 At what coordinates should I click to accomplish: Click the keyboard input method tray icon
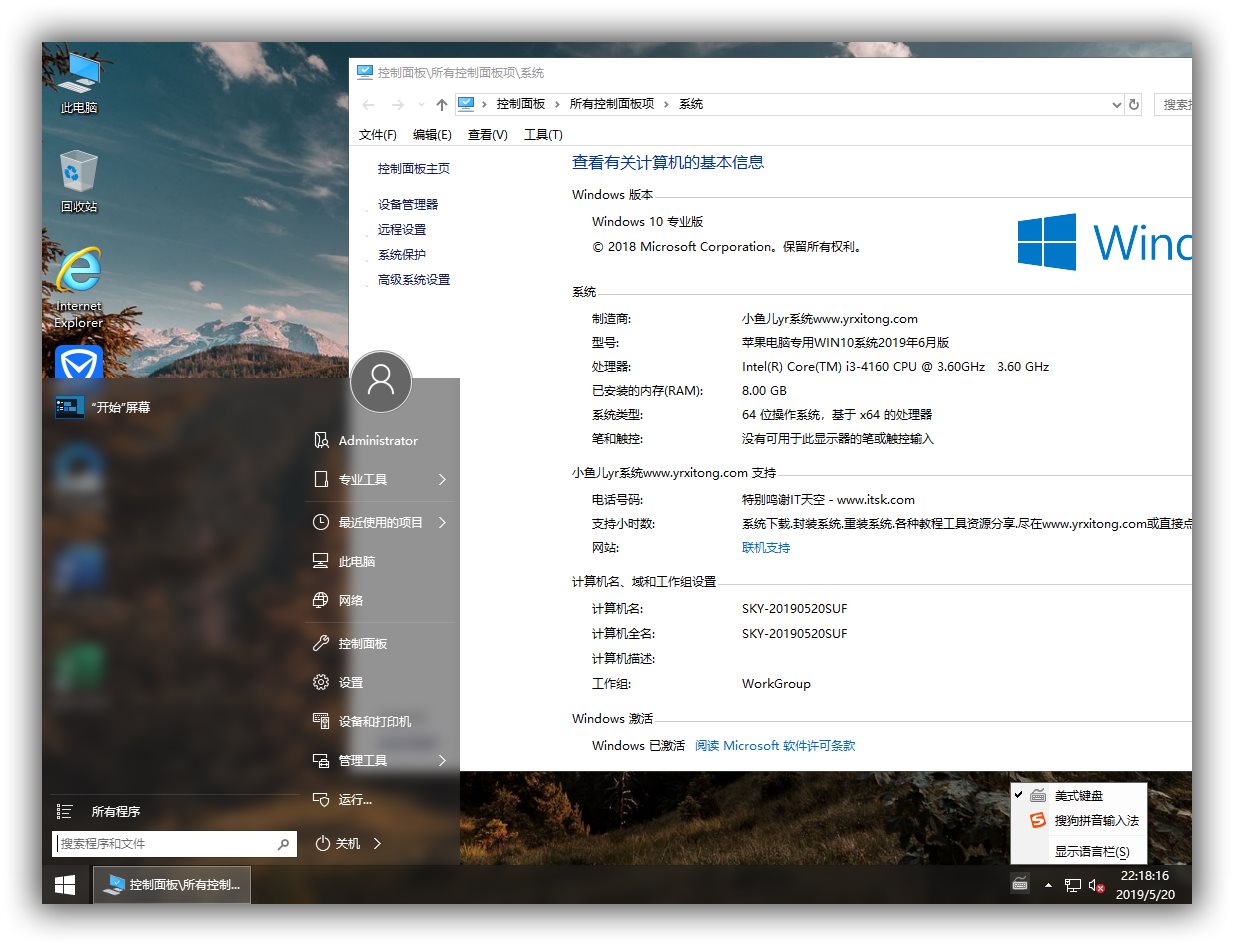click(x=1020, y=883)
